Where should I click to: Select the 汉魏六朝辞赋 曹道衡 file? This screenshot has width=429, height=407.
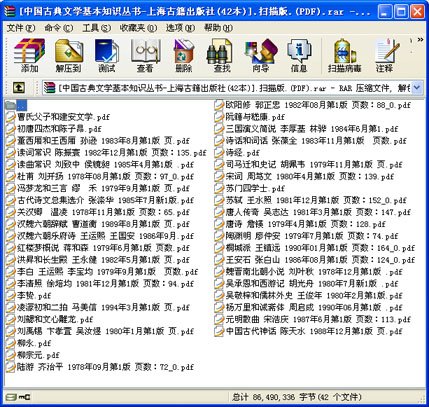[98, 224]
